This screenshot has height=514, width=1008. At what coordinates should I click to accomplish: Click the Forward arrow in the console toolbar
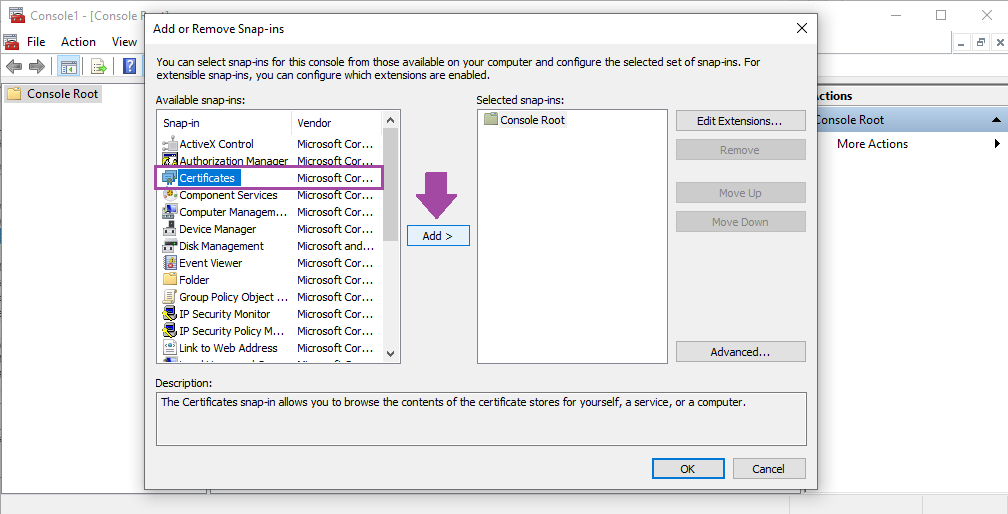(37, 66)
